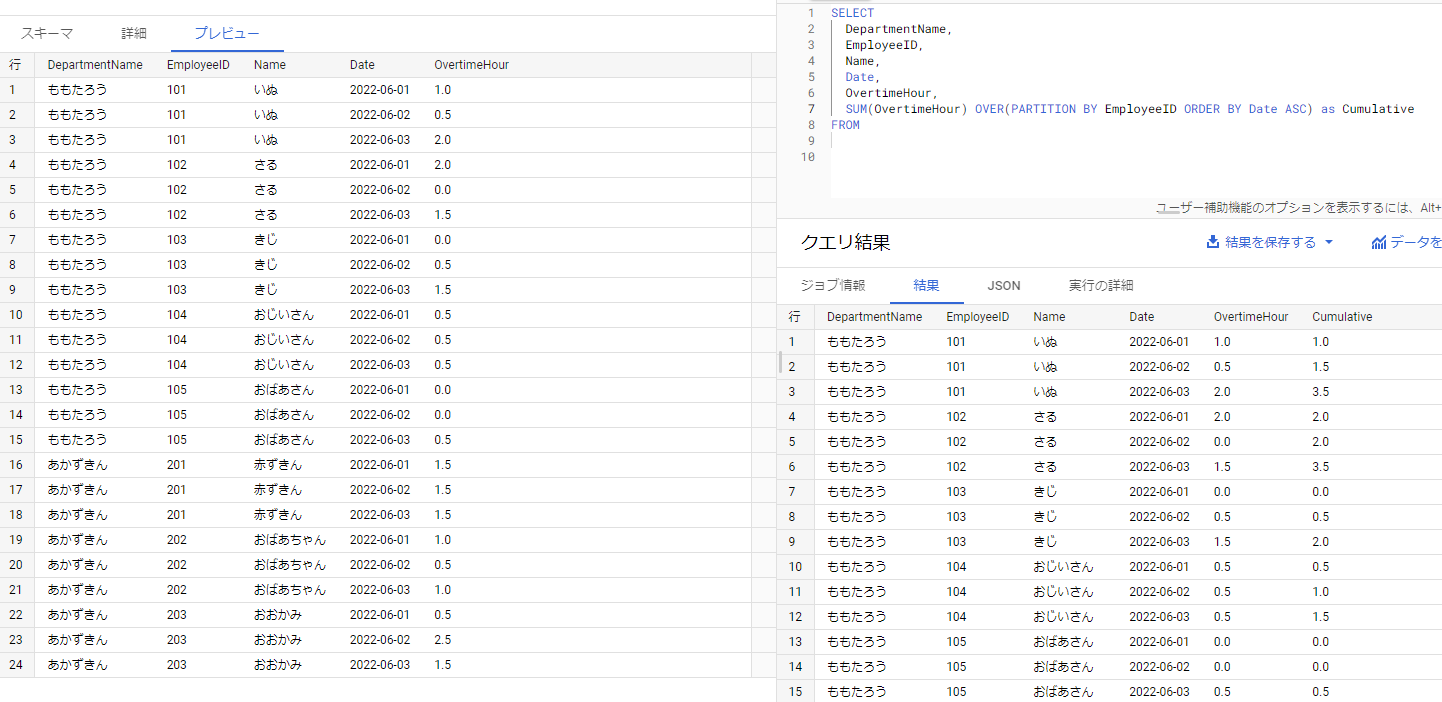The width and height of the screenshot is (1442, 702).
Task: Click the DepartmentName header in preview table
Action: click(x=95, y=65)
